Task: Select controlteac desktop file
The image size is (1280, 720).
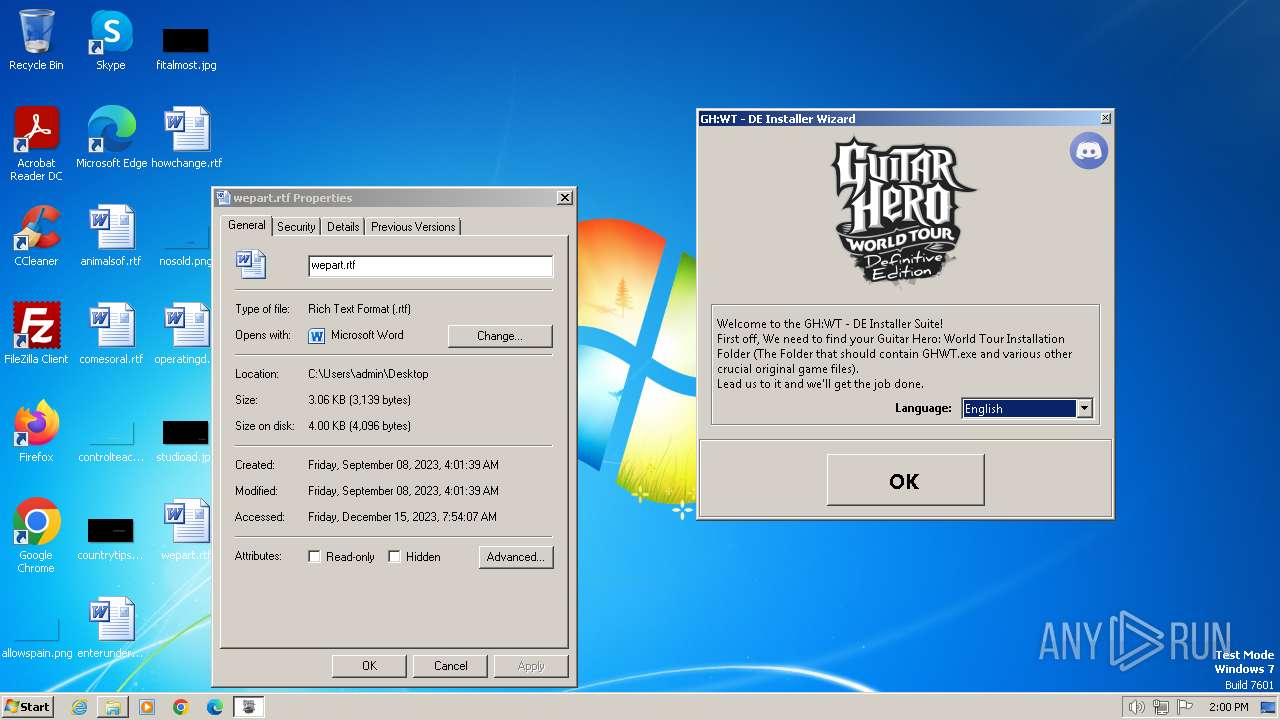Action: click(111, 441)
